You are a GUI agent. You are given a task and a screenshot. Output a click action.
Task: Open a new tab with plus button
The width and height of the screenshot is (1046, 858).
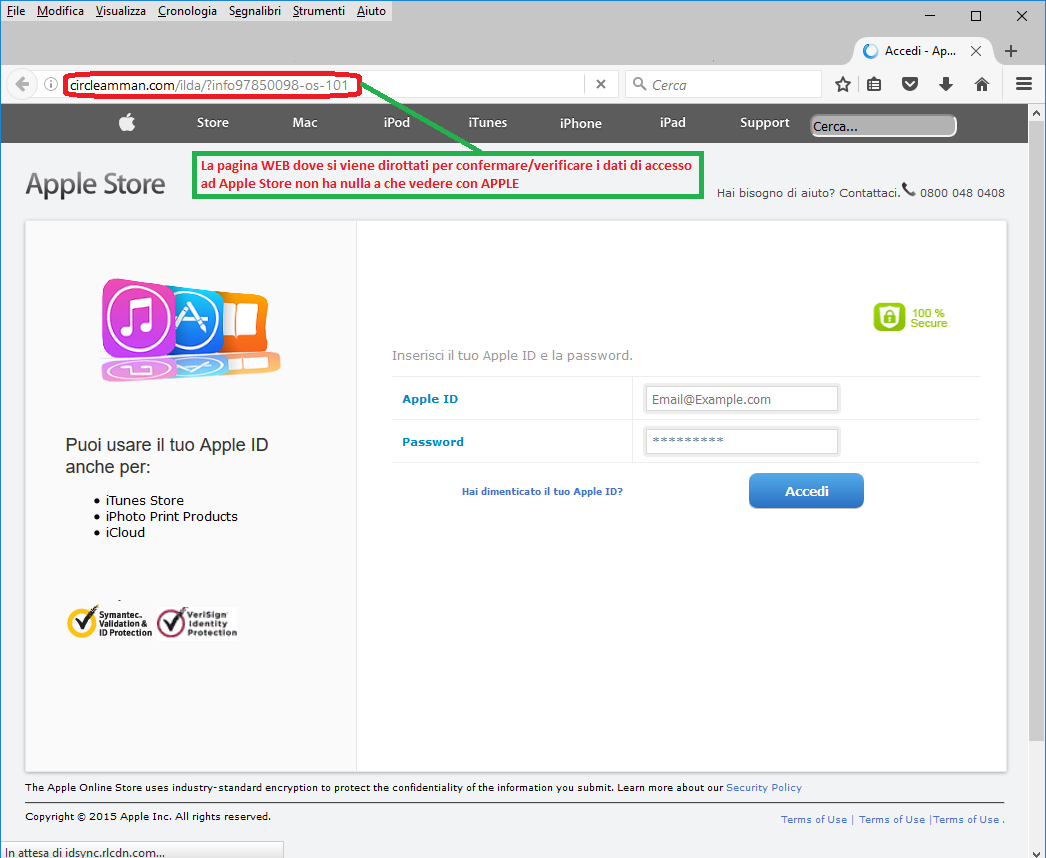(x=1011, y=51)
